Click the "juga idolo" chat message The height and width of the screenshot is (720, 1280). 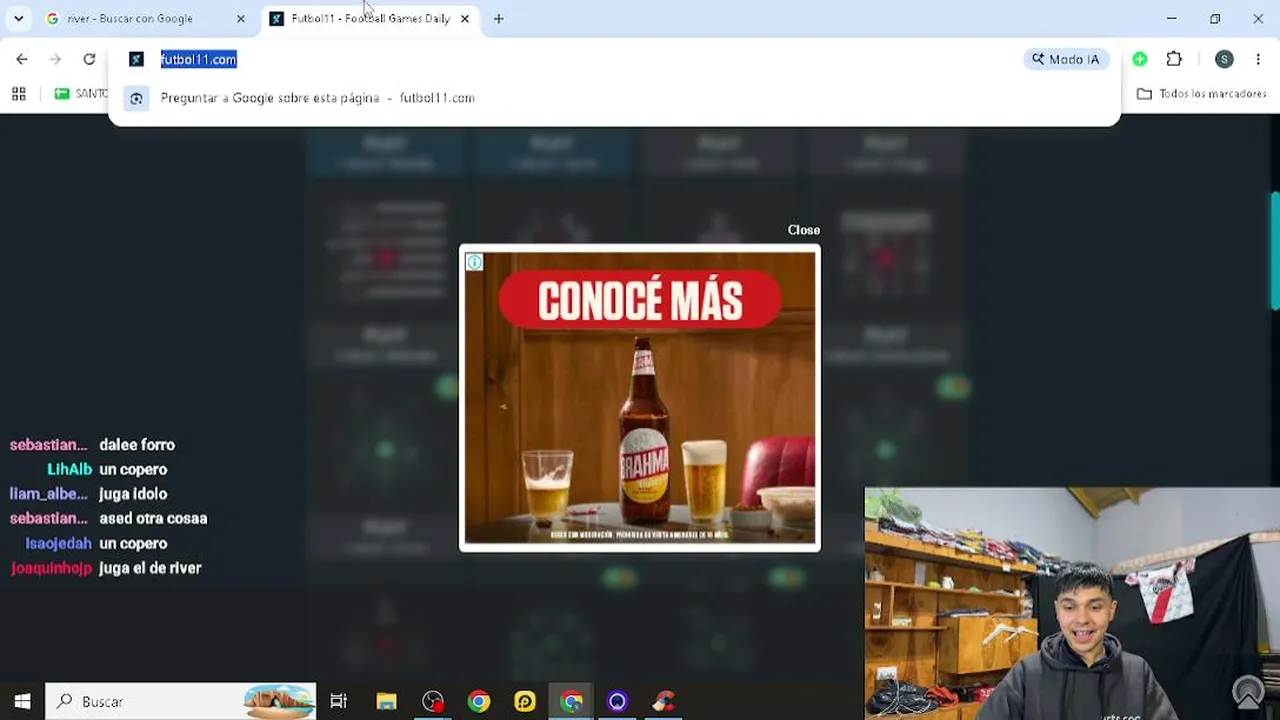[x=133, y=494]
